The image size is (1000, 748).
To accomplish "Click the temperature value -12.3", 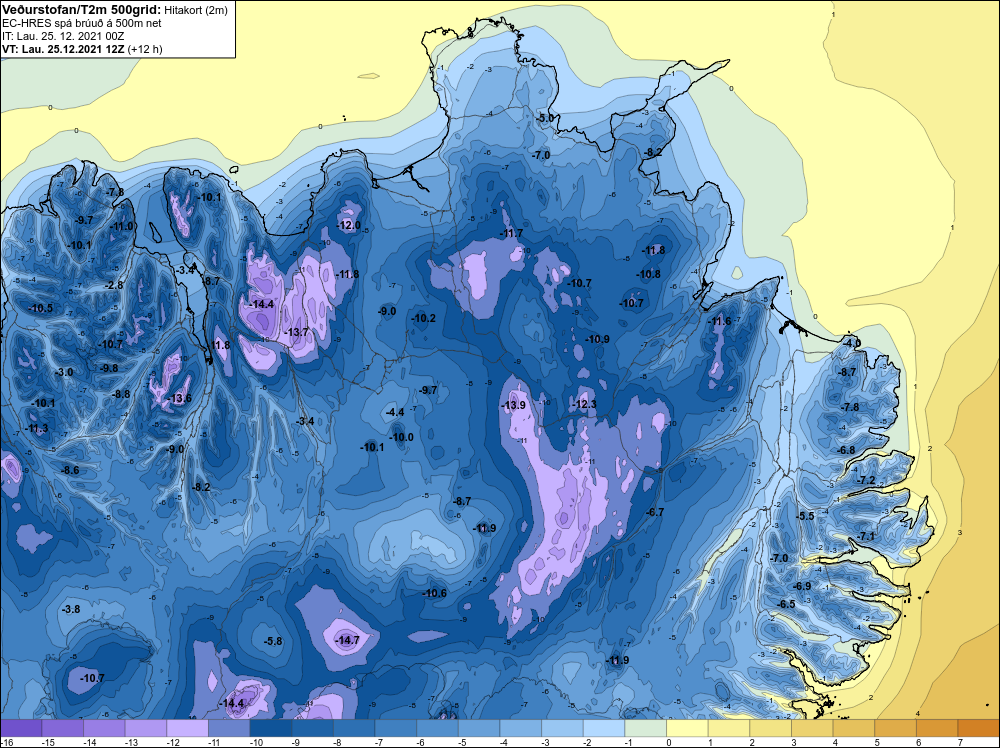I will point(584,404).
